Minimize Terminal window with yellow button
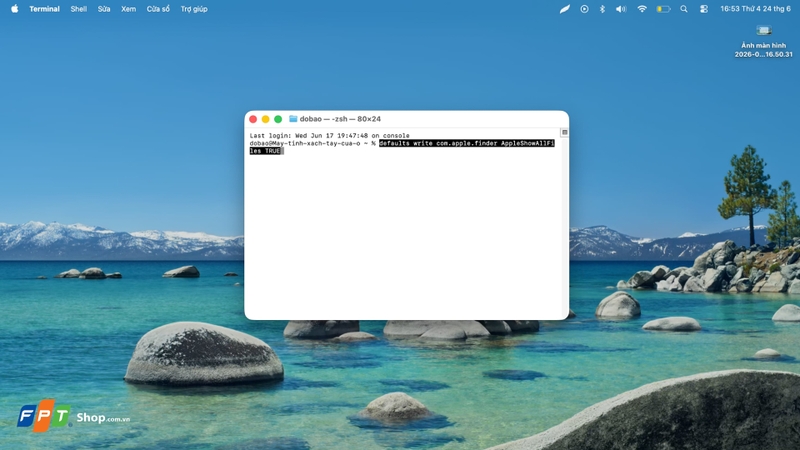This screenshot has height=450, width=800. [x=265, y=119]
